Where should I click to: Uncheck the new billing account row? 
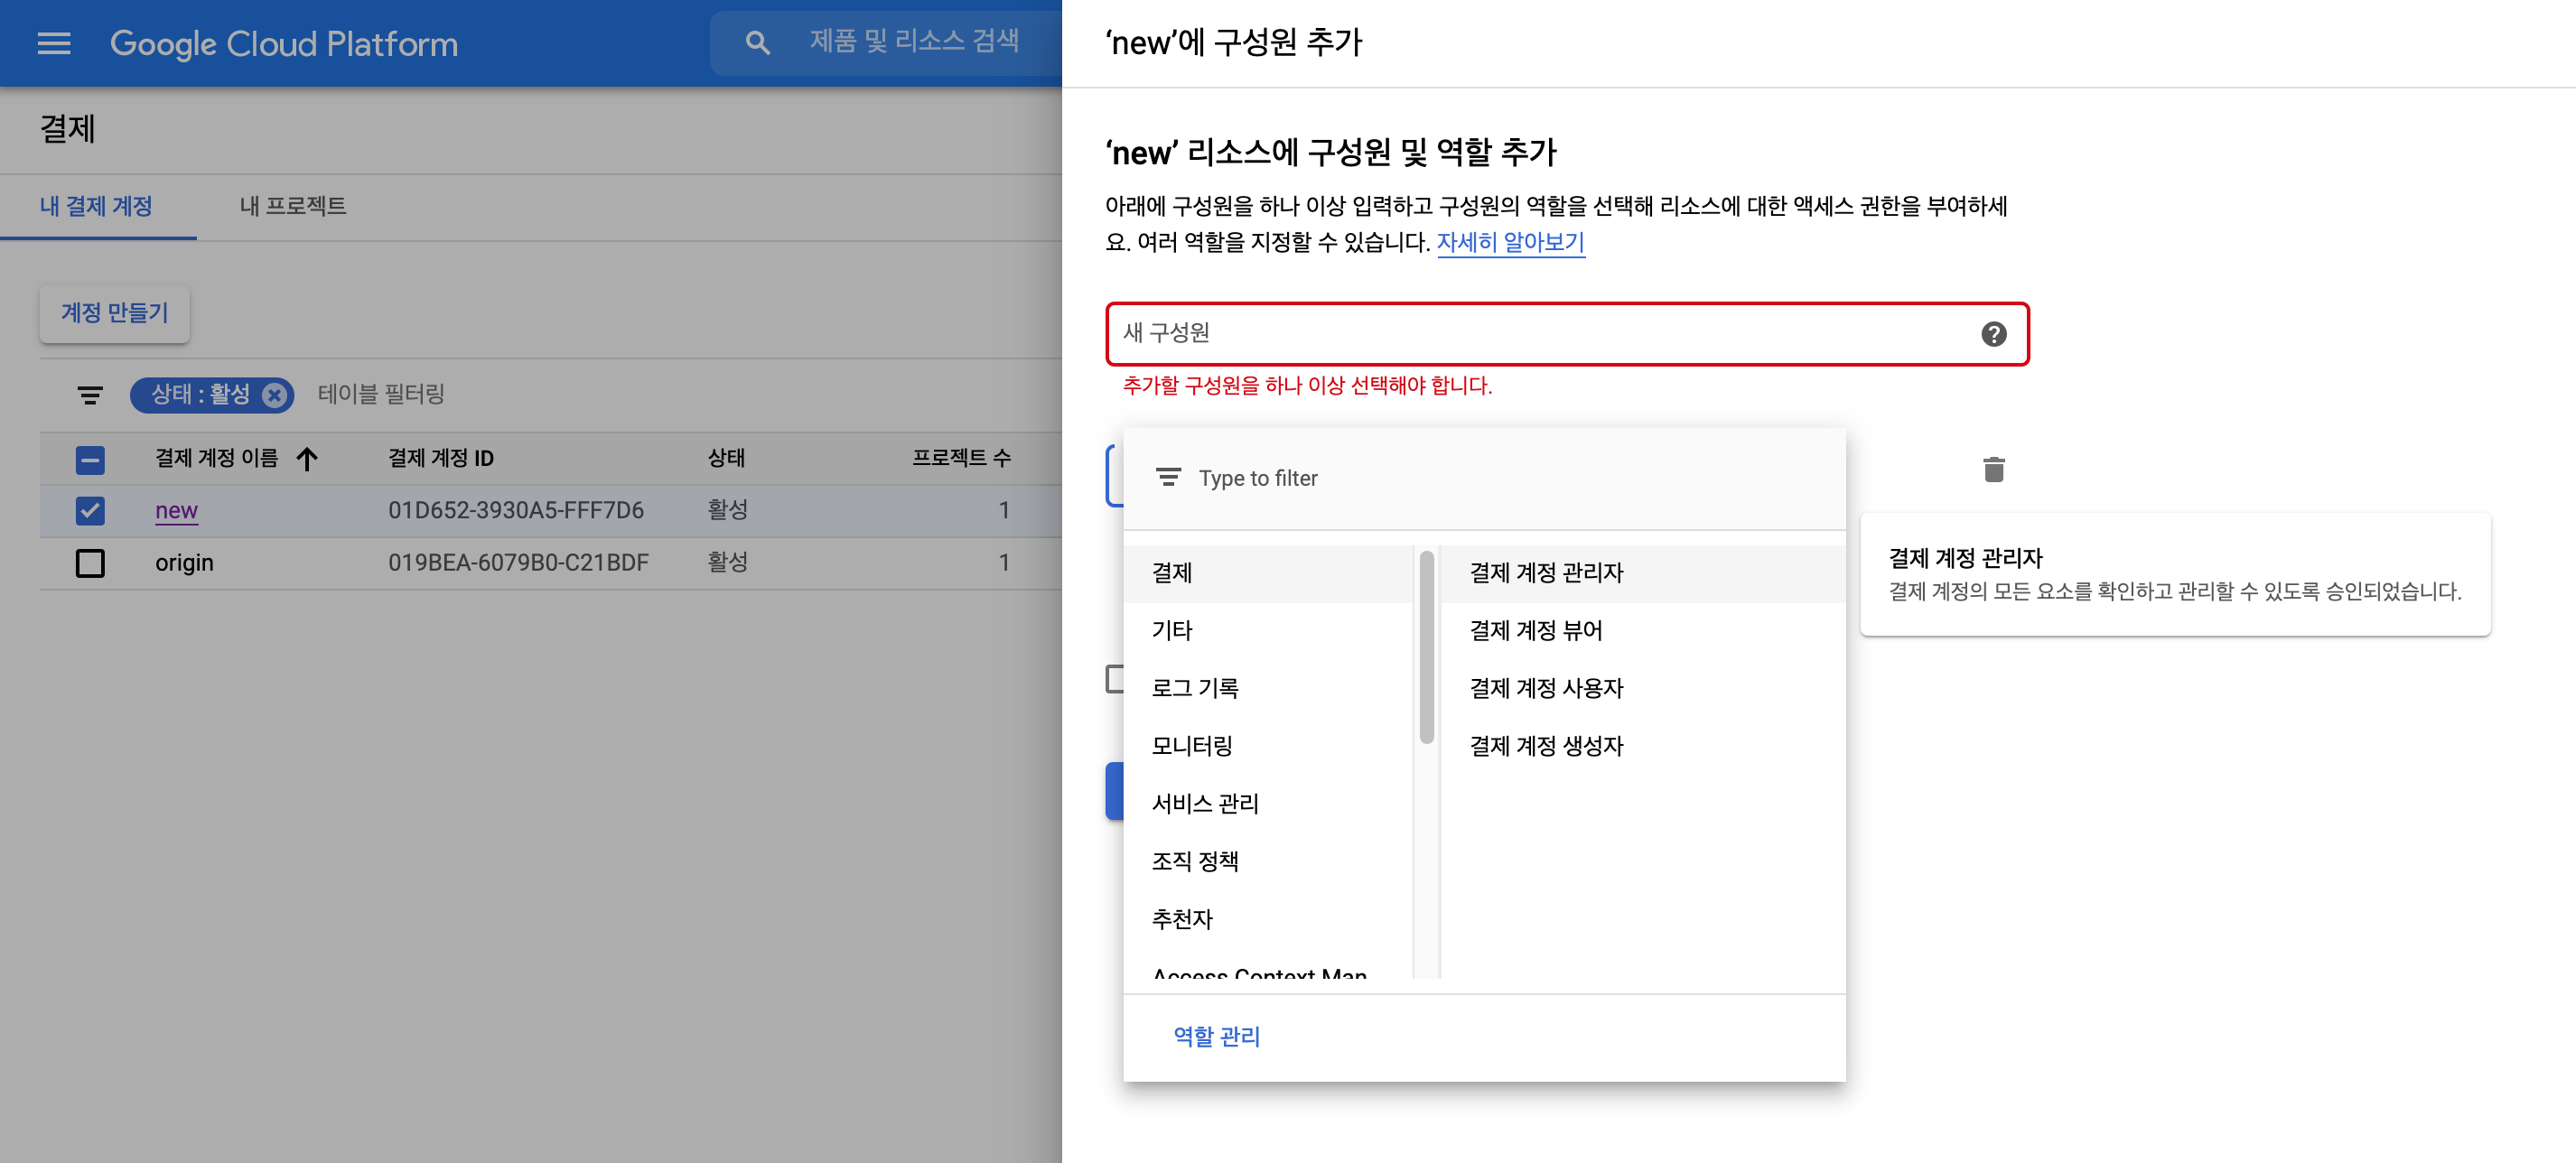[x=90, y=511]
